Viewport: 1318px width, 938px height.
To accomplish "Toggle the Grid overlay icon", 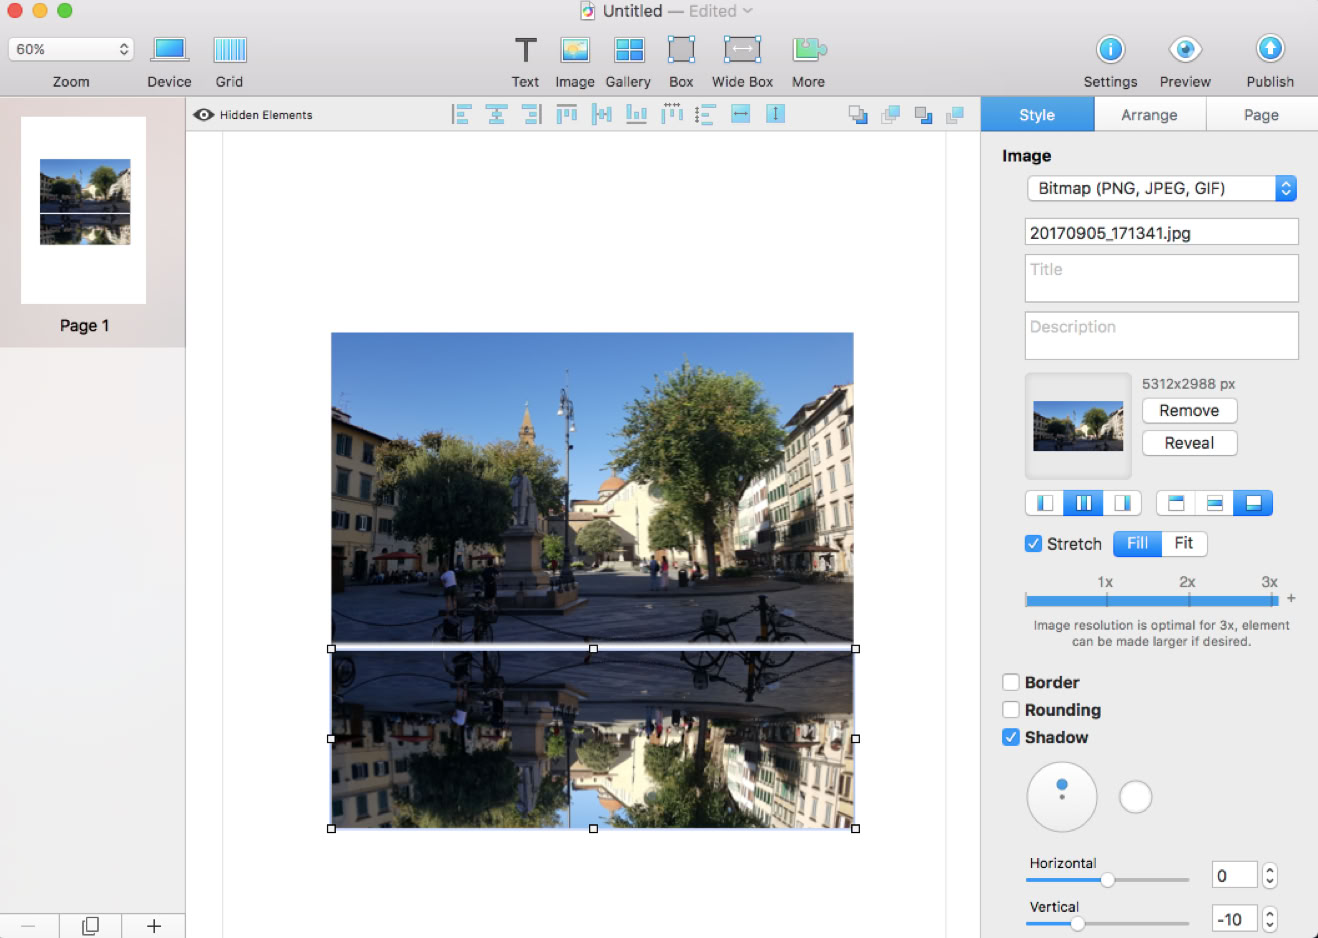I will tap(229, 50).
